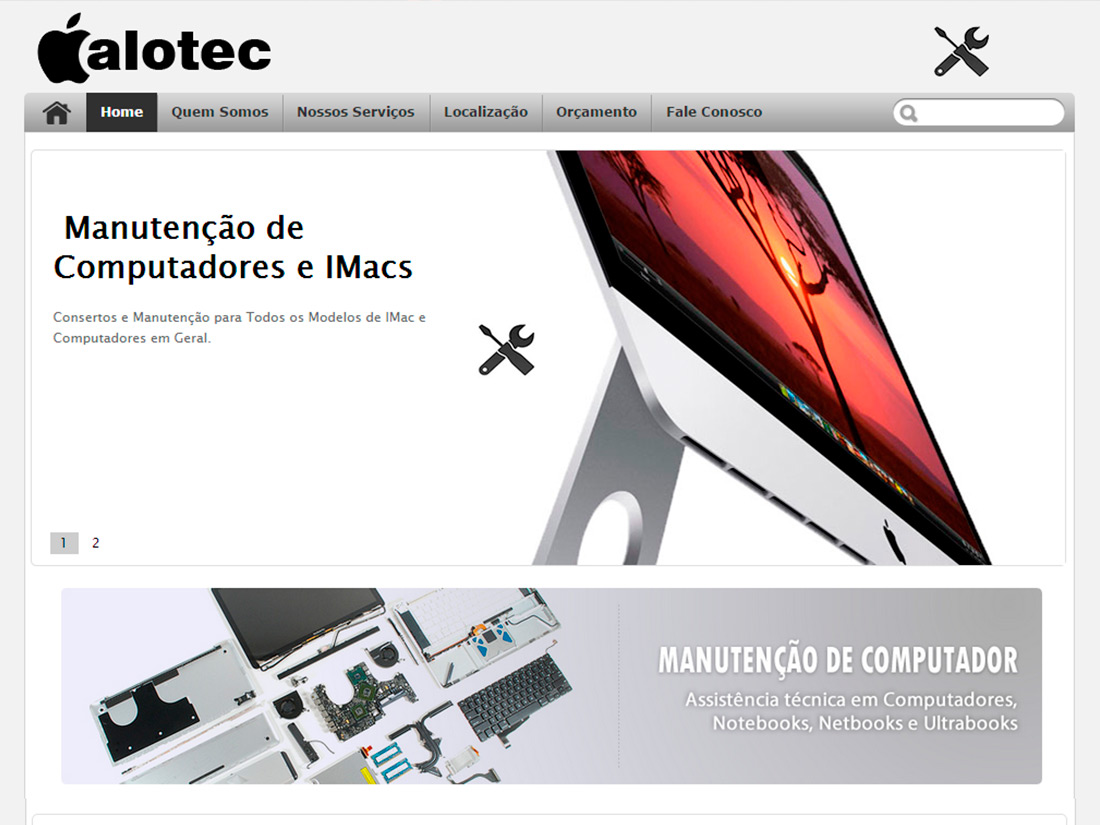Go to Nossos Serviços
Image resolution: width=1100 pixels, height=825 pixels.
(x=356, y=112)
